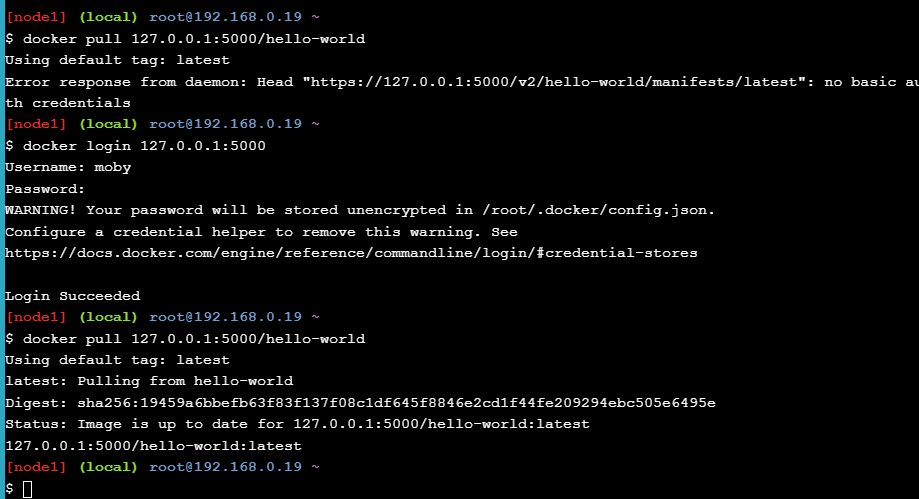This screenshot has height=499, width=919.
Task: Click the green (local) label above docker login
Action: (x=108, y=124)
